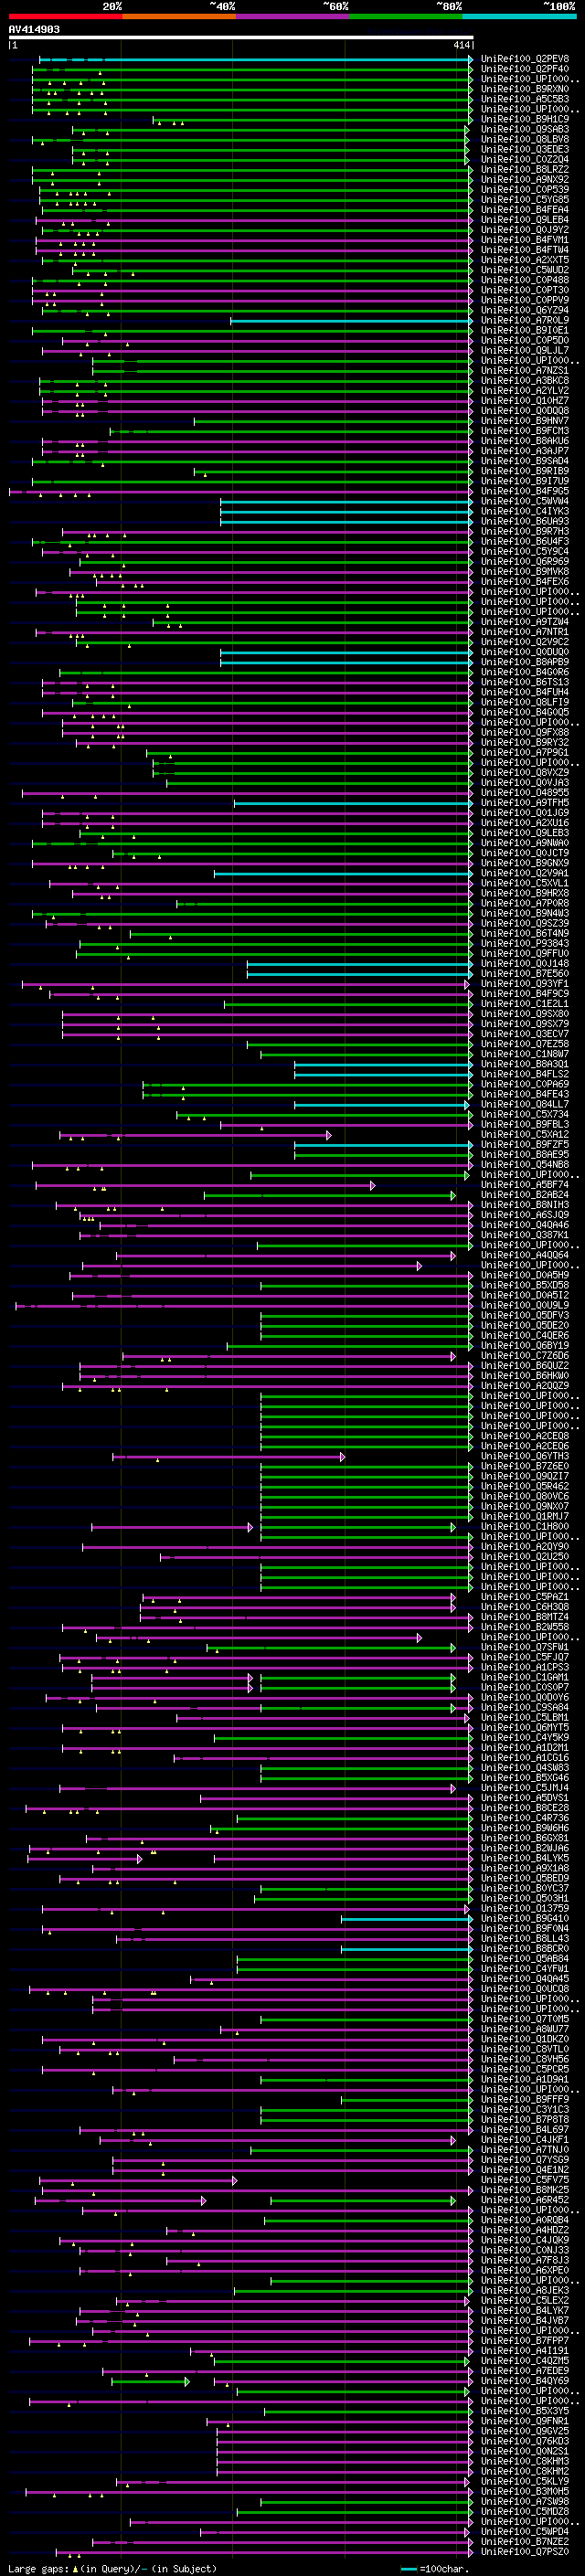Select hit label UniRef100_C4IYK3
This screenshot has width=585, height=2576.
tap(524, 511)
